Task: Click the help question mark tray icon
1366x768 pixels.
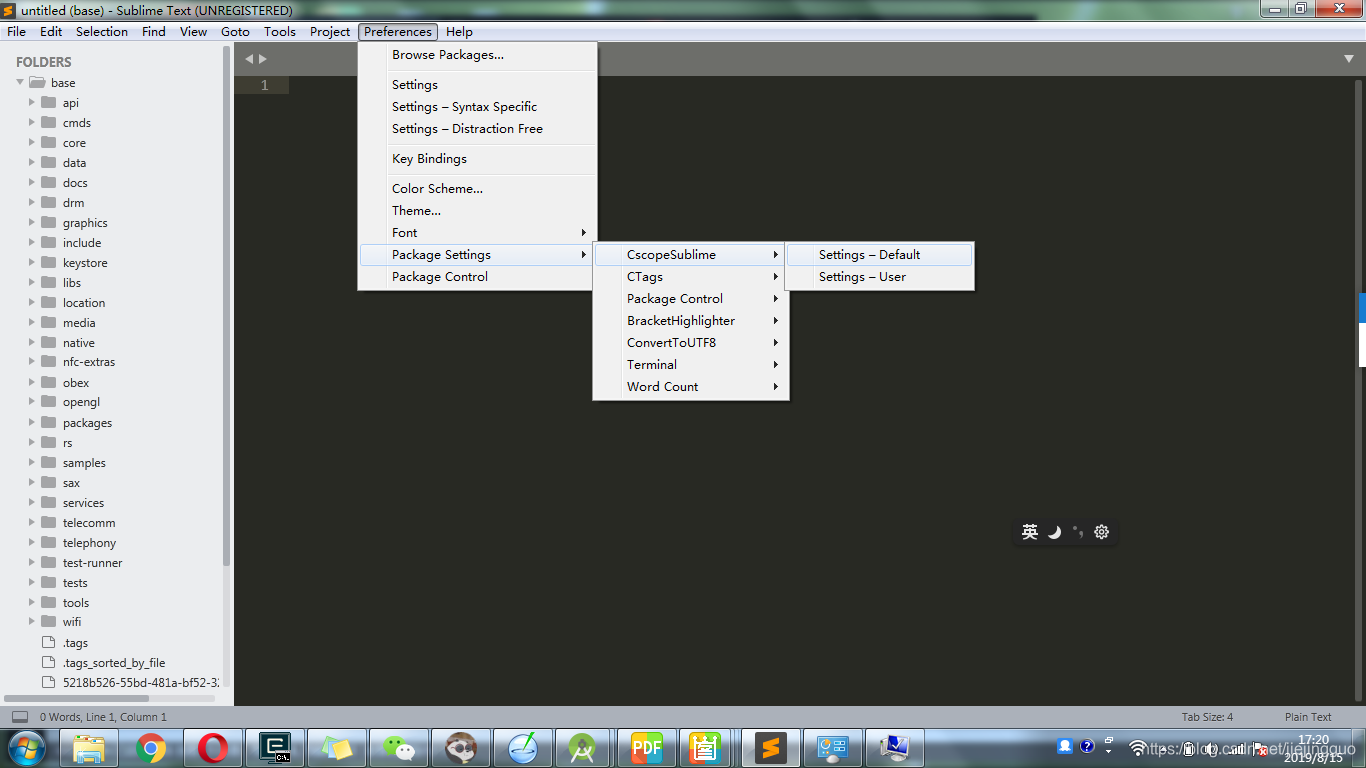Action: tap(1087, 746)
